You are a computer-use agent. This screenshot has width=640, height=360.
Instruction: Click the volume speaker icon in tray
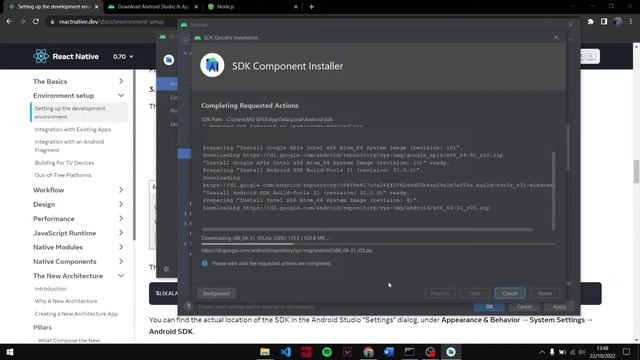pos(582,352)
